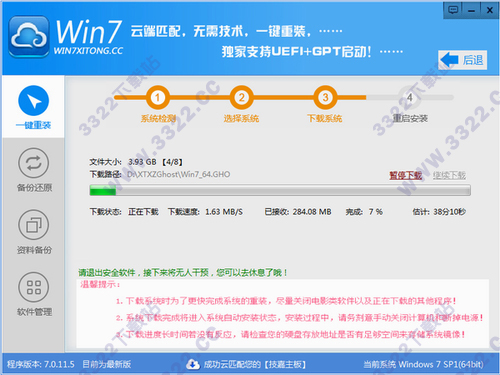Image resolution: width=500 pixels, height=375 pixels.
Task: Click the 程序版本 7.0.11.5 status text
Action: click(41, 364)
